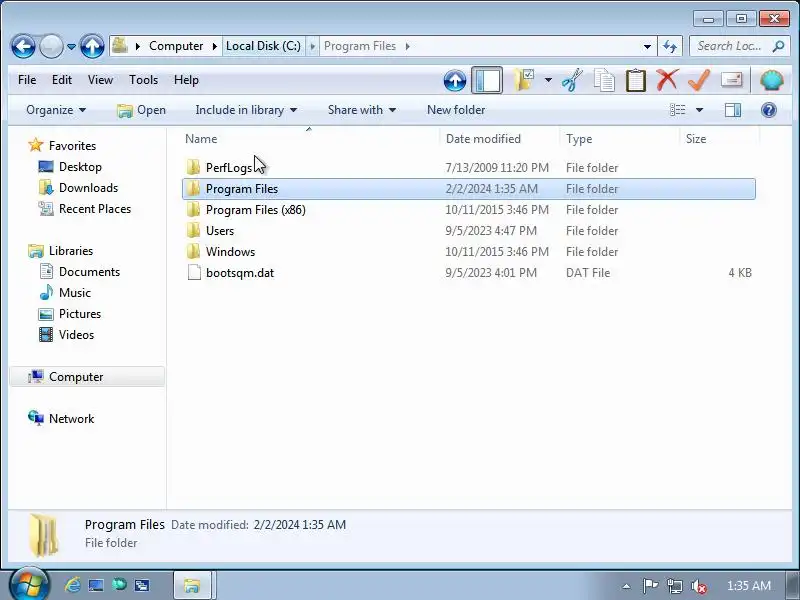Click the red X Delete icon

(x=667, y=80)
